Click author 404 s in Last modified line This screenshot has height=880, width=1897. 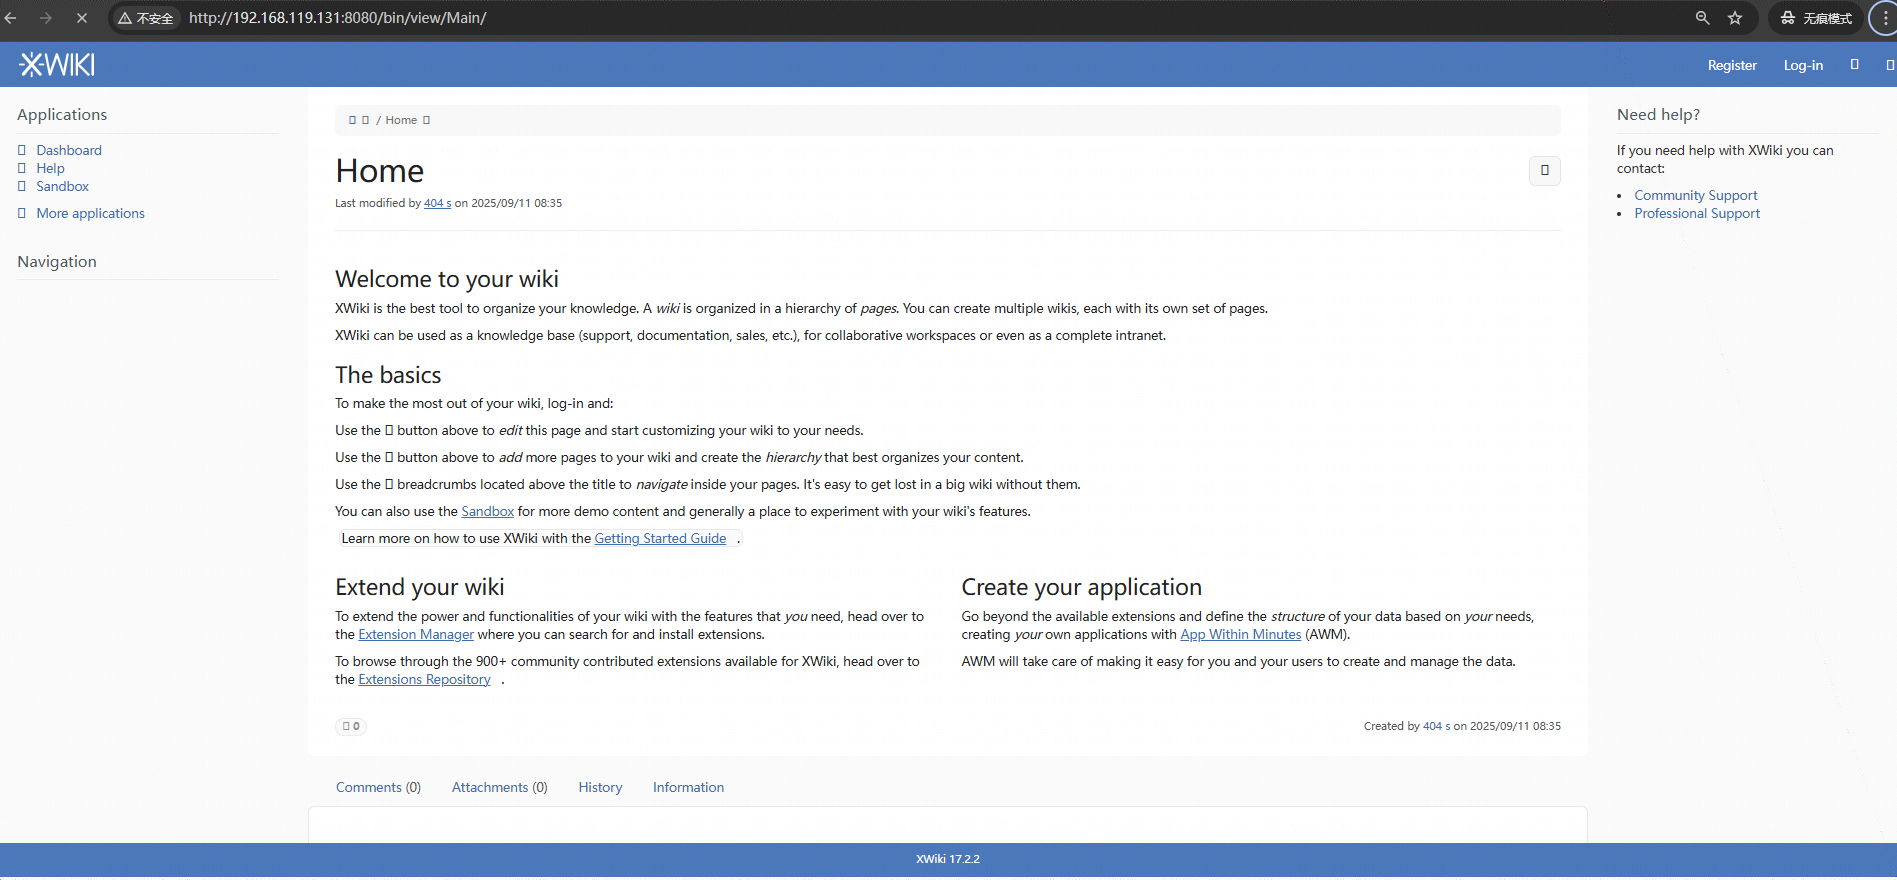[437, 203]
